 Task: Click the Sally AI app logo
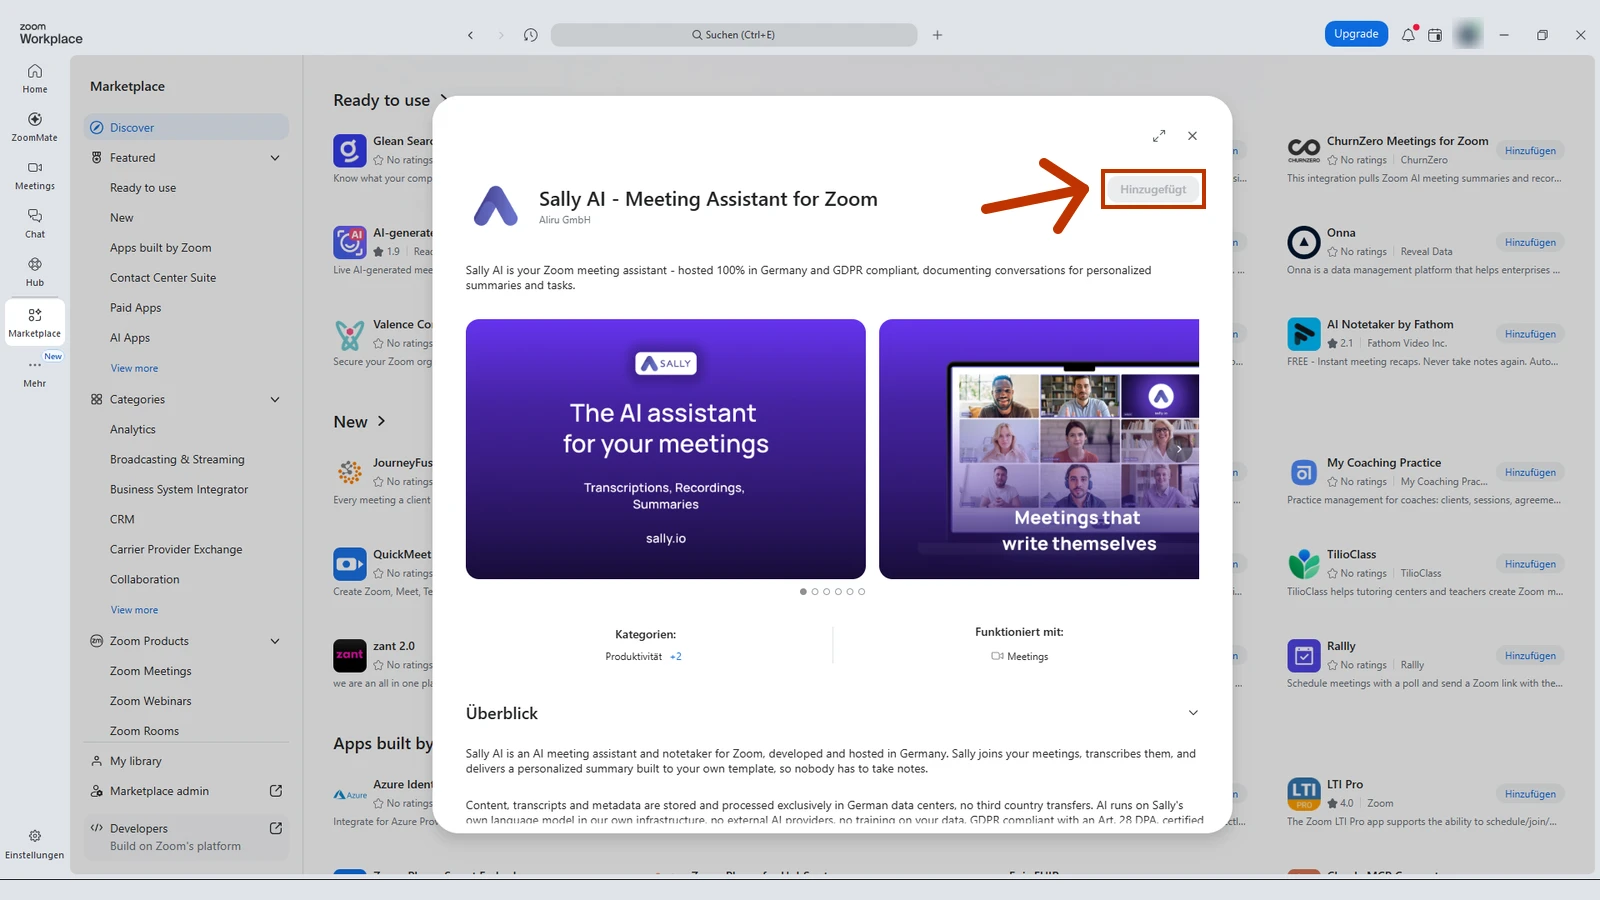(496, 206)
